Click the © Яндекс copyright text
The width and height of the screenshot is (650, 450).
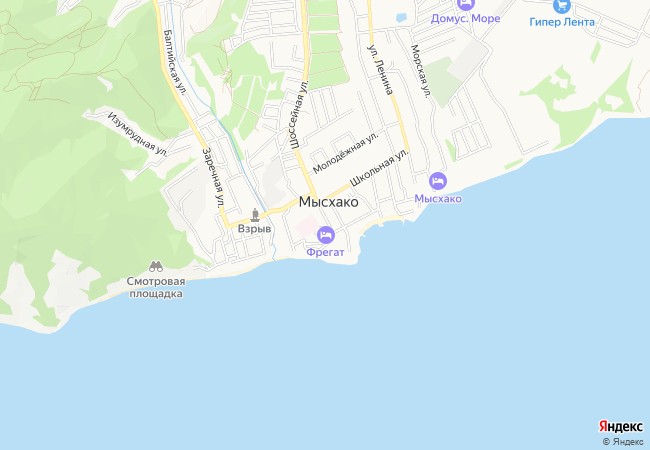(x=623, y=442)
